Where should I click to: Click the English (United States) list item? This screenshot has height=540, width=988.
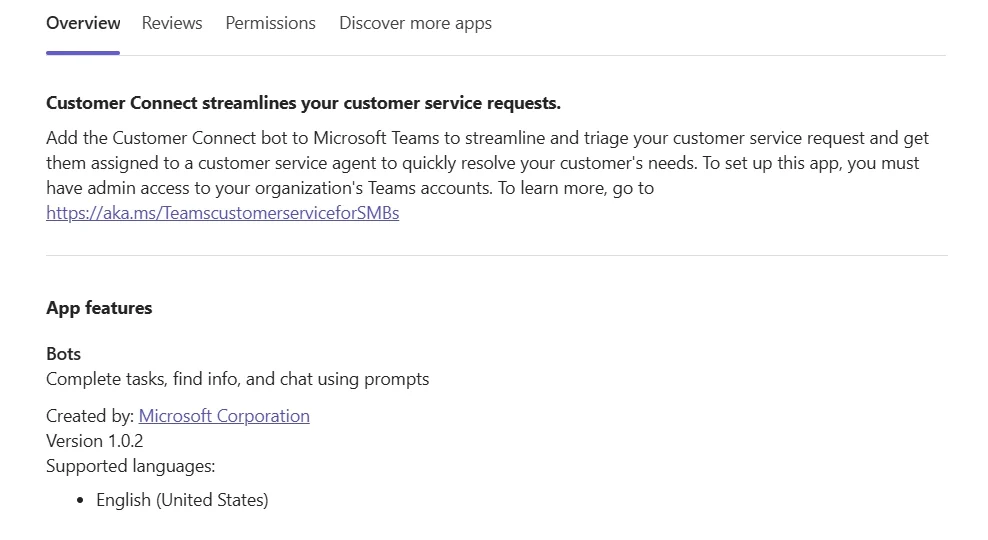tap(182, 500)
